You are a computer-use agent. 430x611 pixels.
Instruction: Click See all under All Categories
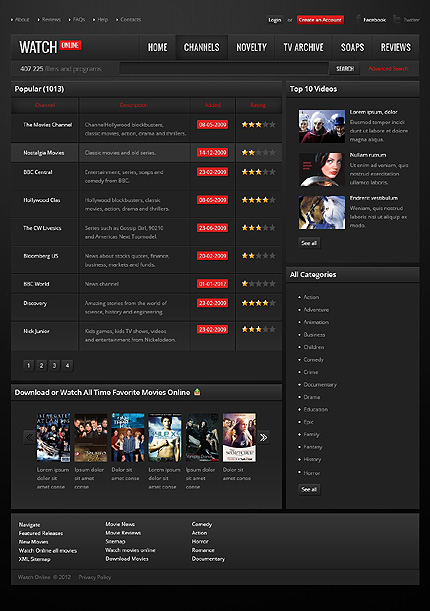click(x=309, y=489)
